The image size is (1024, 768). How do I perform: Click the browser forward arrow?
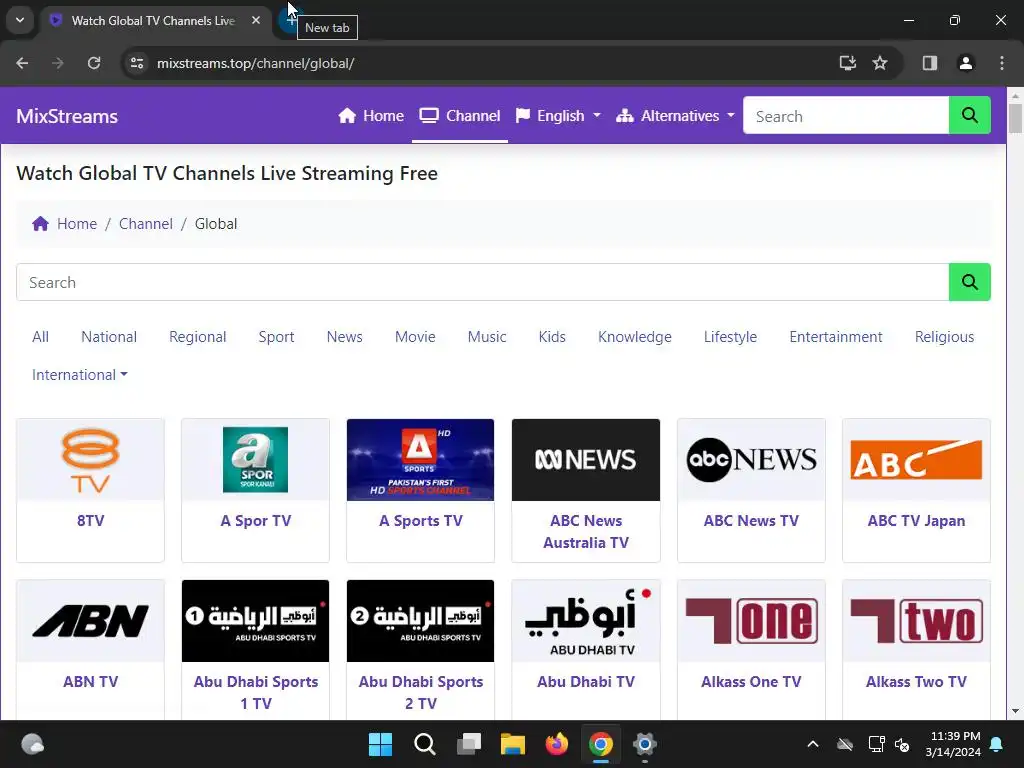58,63
